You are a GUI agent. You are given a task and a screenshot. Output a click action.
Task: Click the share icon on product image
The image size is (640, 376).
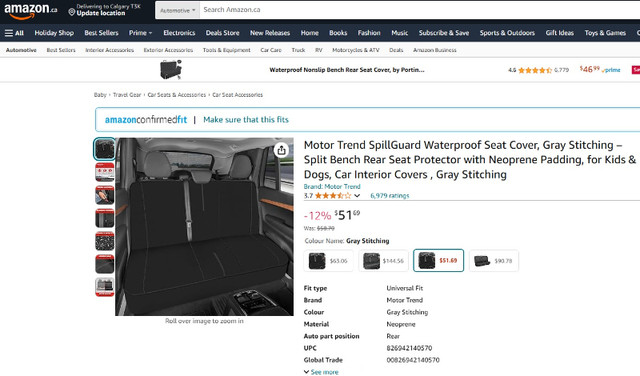[x=281, y=150]
